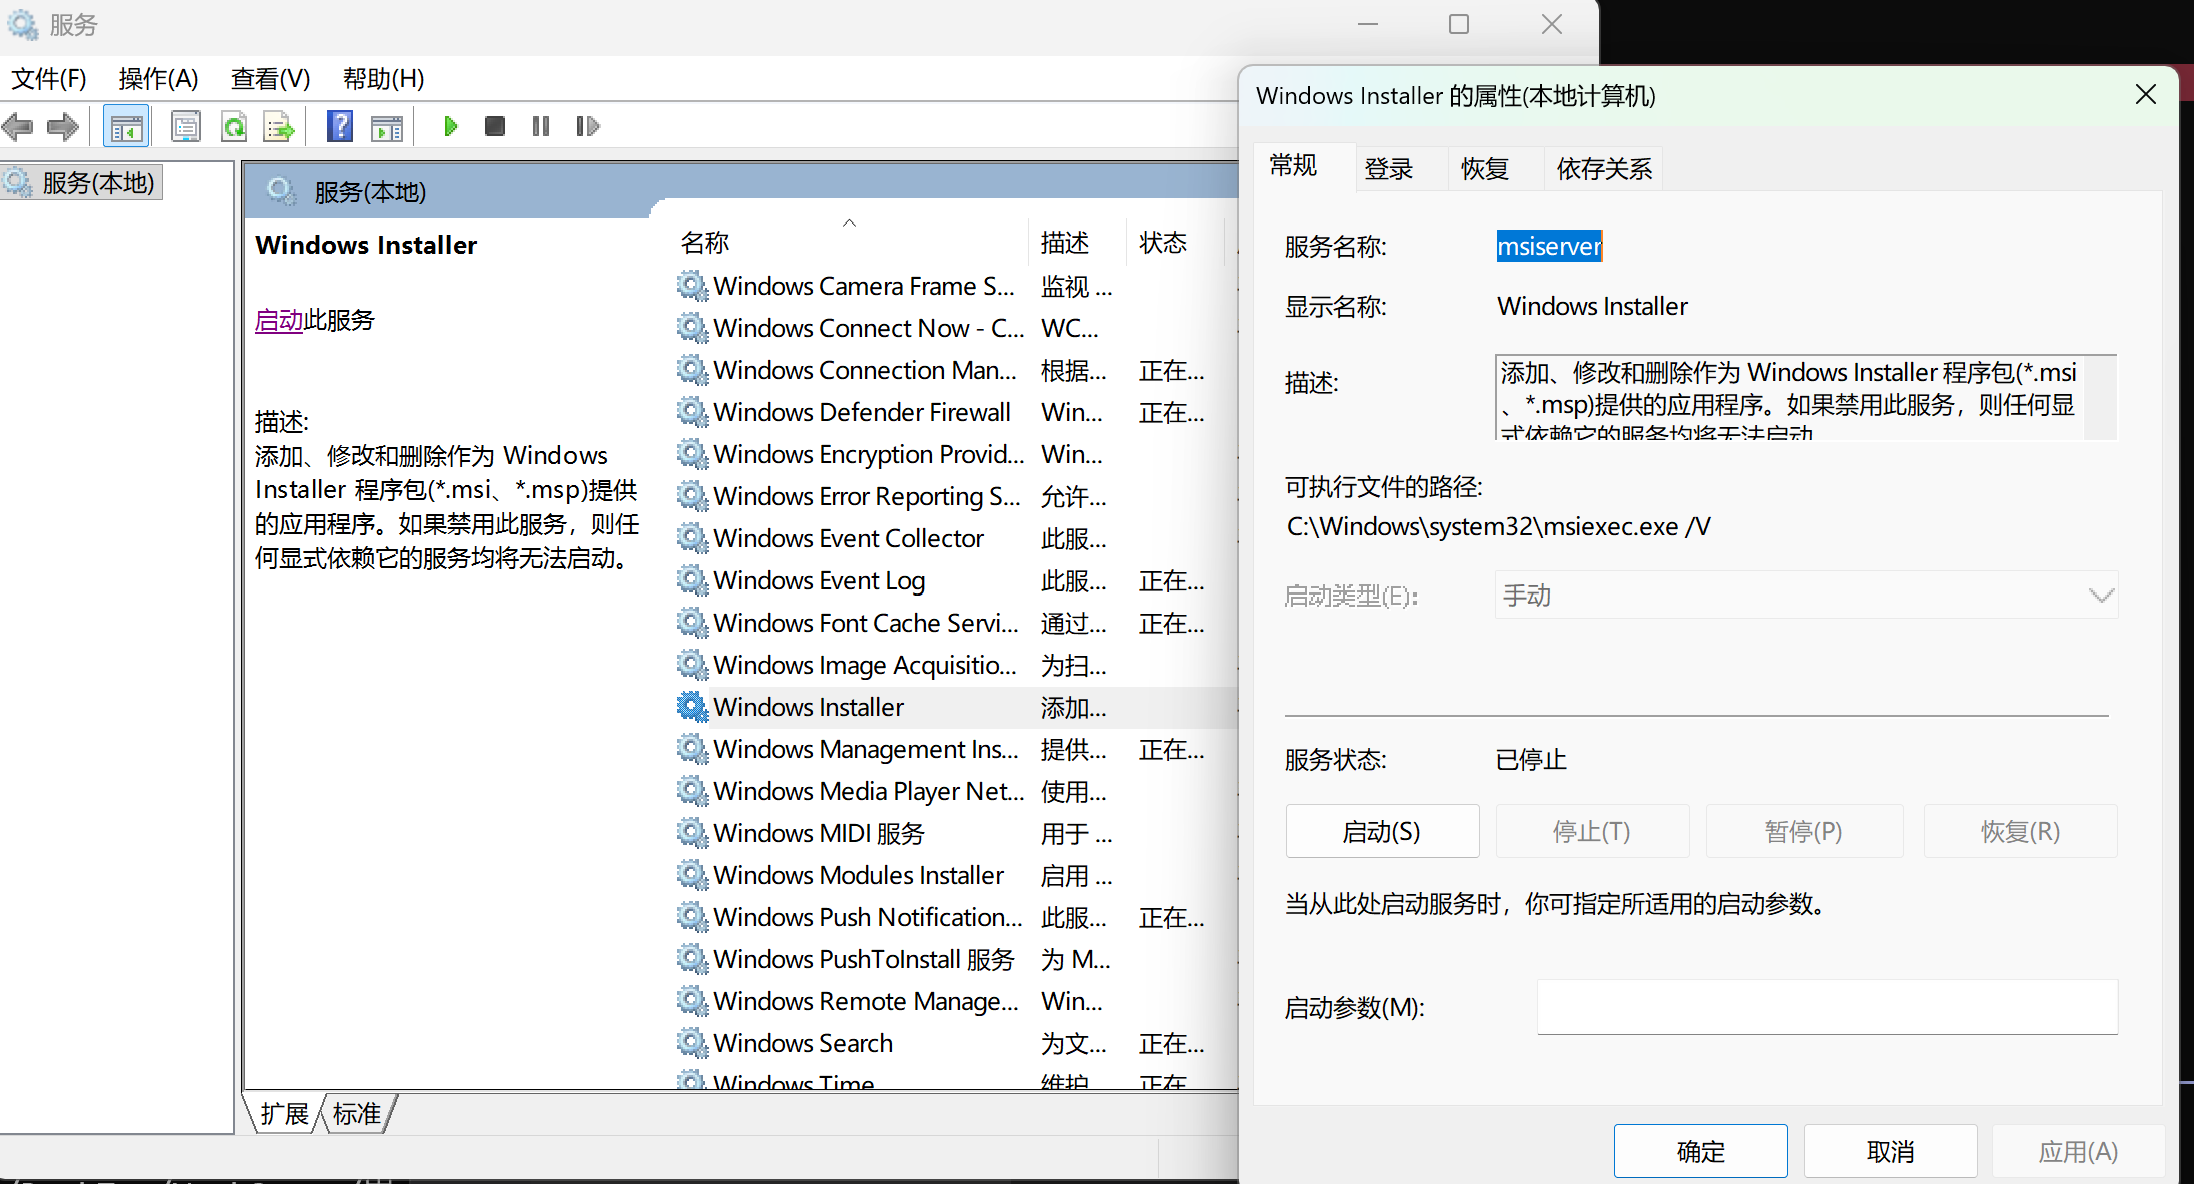Click the Refresh toolbar icon
The width and height of the screenshot is (2194, 1184).
point(234,126)
